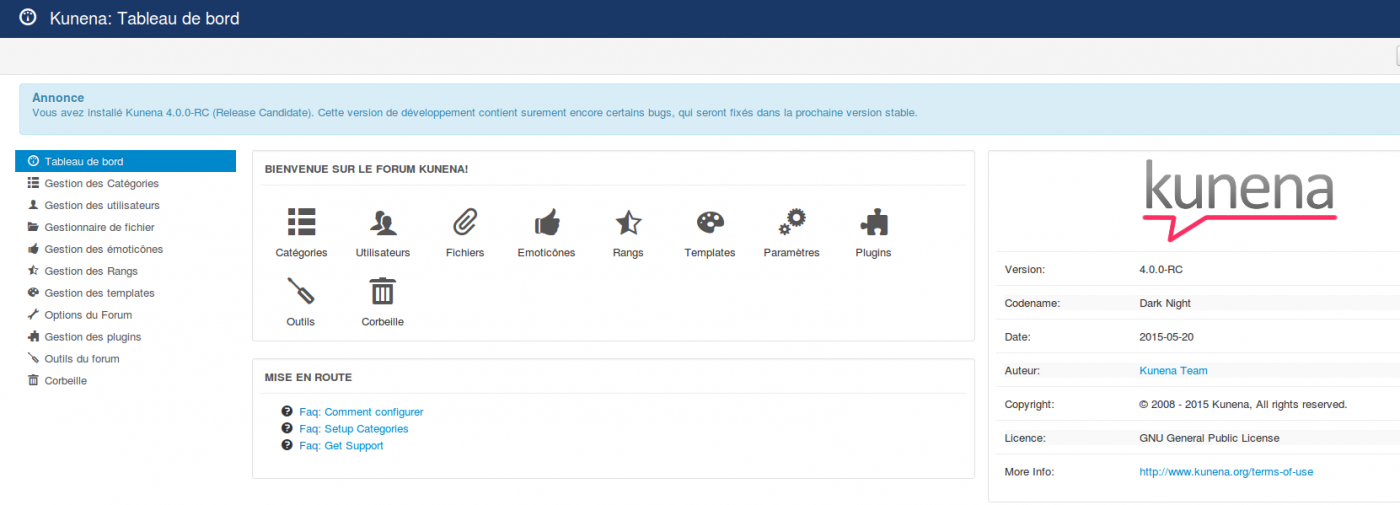Follow the Kunena Team author link
Viewport: 1400px width, 505px height.
point(1173,371)
